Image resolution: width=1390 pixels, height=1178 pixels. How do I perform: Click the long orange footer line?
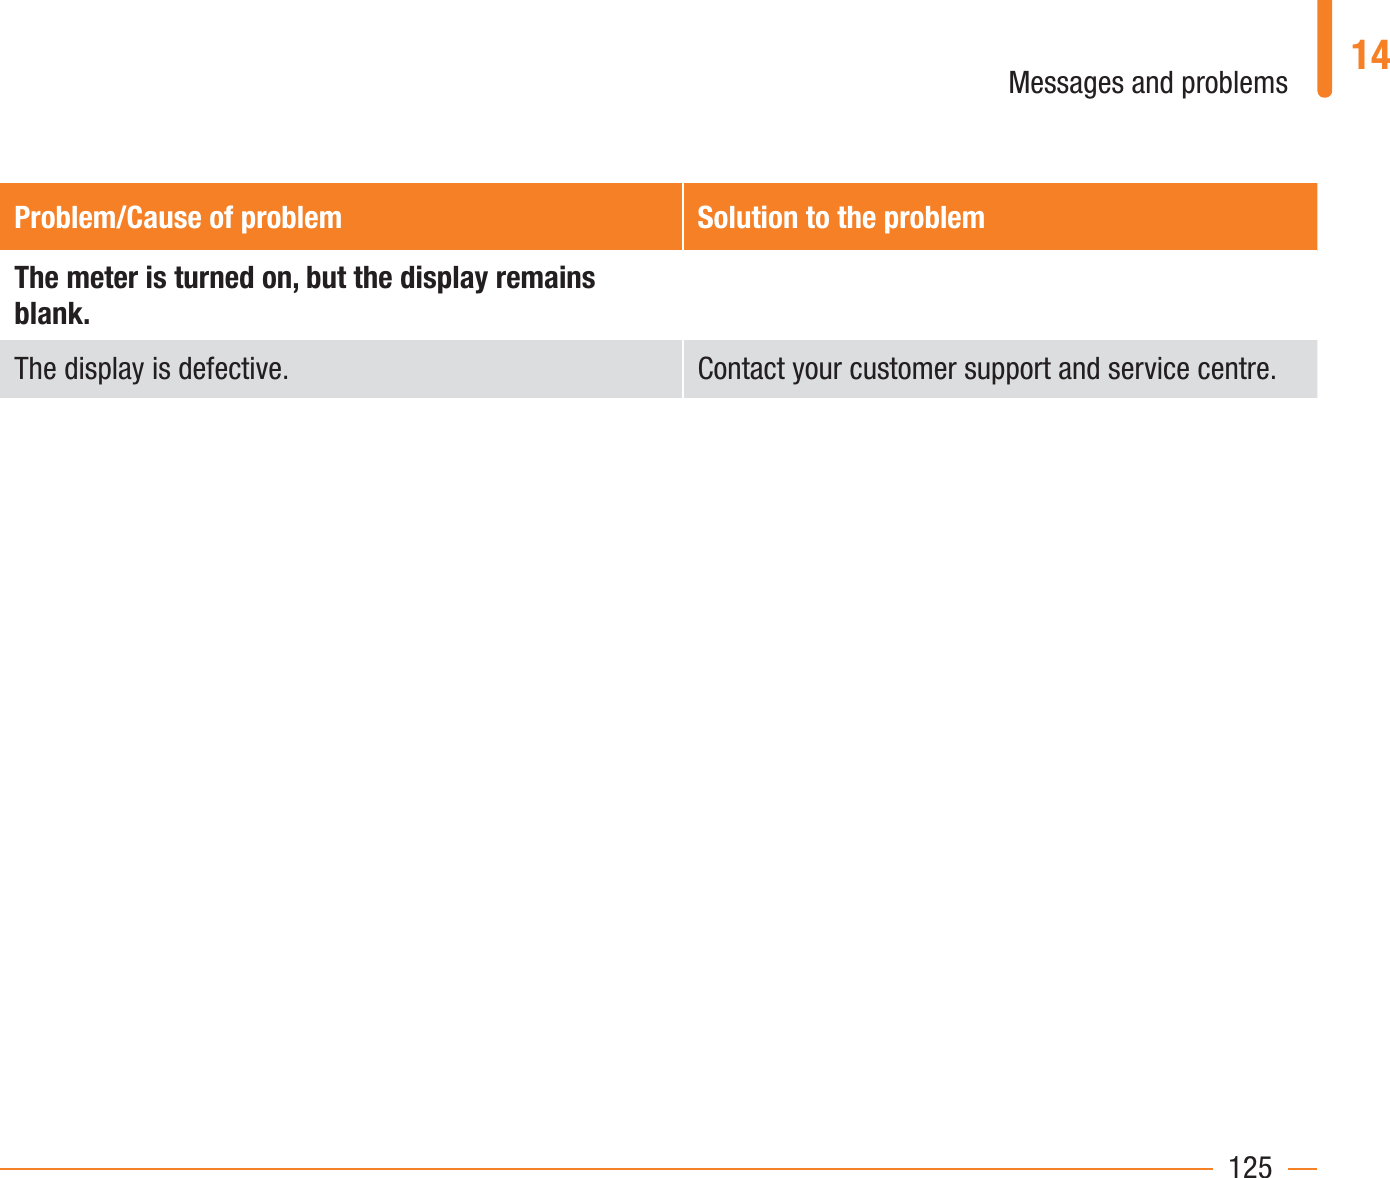600,1168
